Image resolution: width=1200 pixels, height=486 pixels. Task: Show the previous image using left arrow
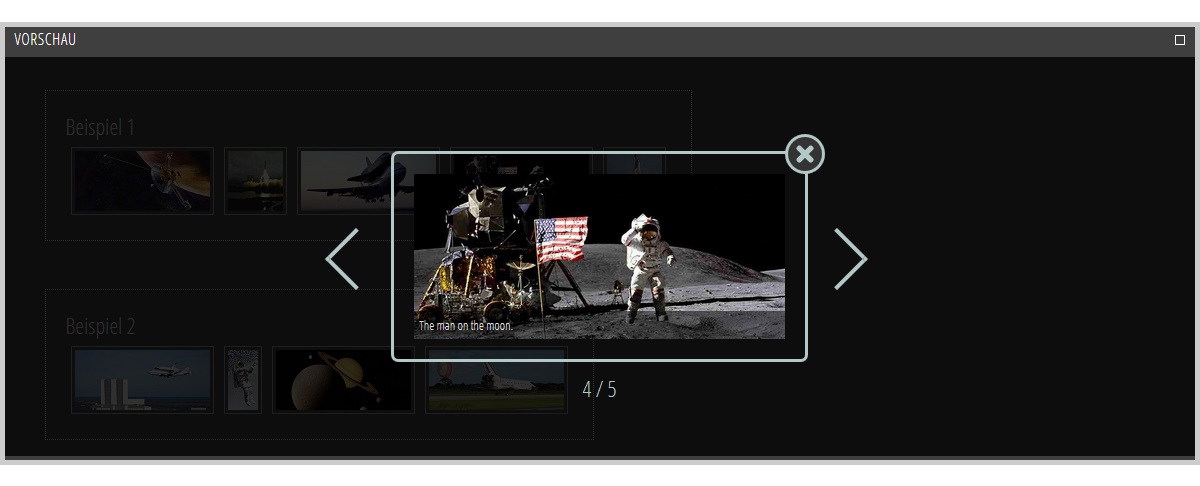(x=342, y=259)
